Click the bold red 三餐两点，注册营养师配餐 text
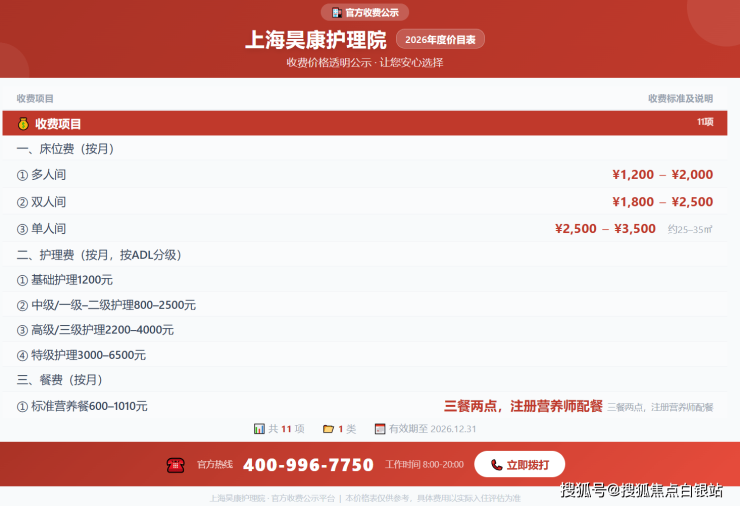The width and height of the screenshot is (740, 506). click(523, 406)
